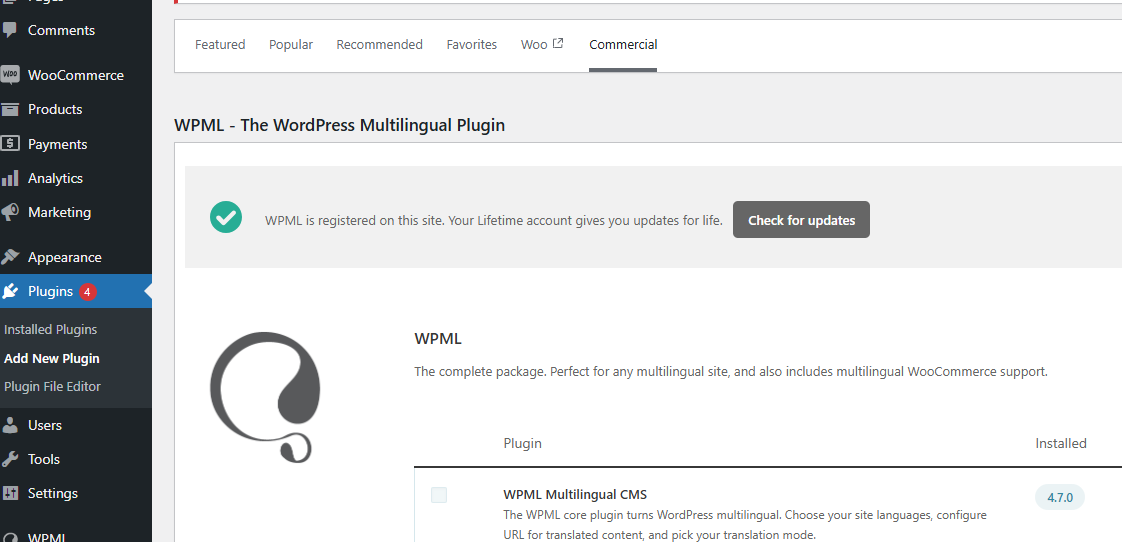Open the Woo tab
The width and height of the screenshot is (1122, 542).
(x=542, y=44)
